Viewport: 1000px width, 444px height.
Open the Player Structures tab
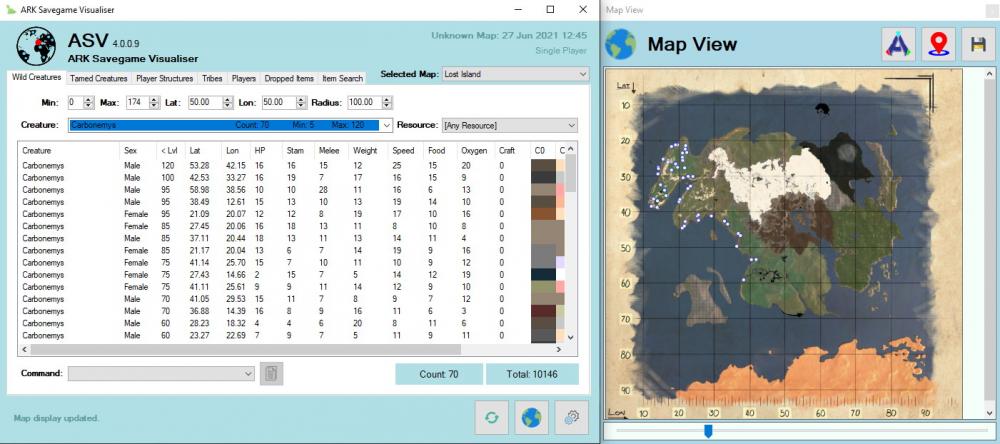coord(163,78)
